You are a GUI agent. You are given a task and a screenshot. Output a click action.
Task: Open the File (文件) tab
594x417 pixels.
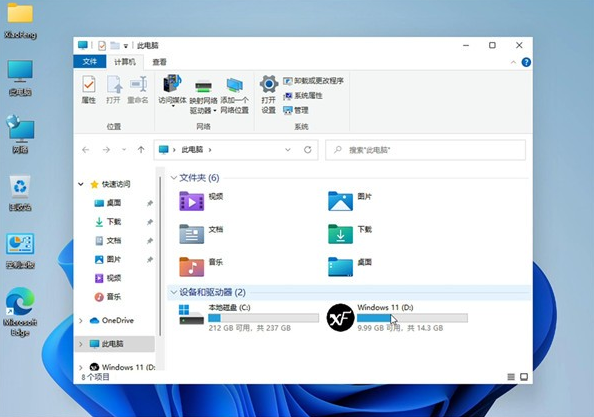click(x=90, y=62)
